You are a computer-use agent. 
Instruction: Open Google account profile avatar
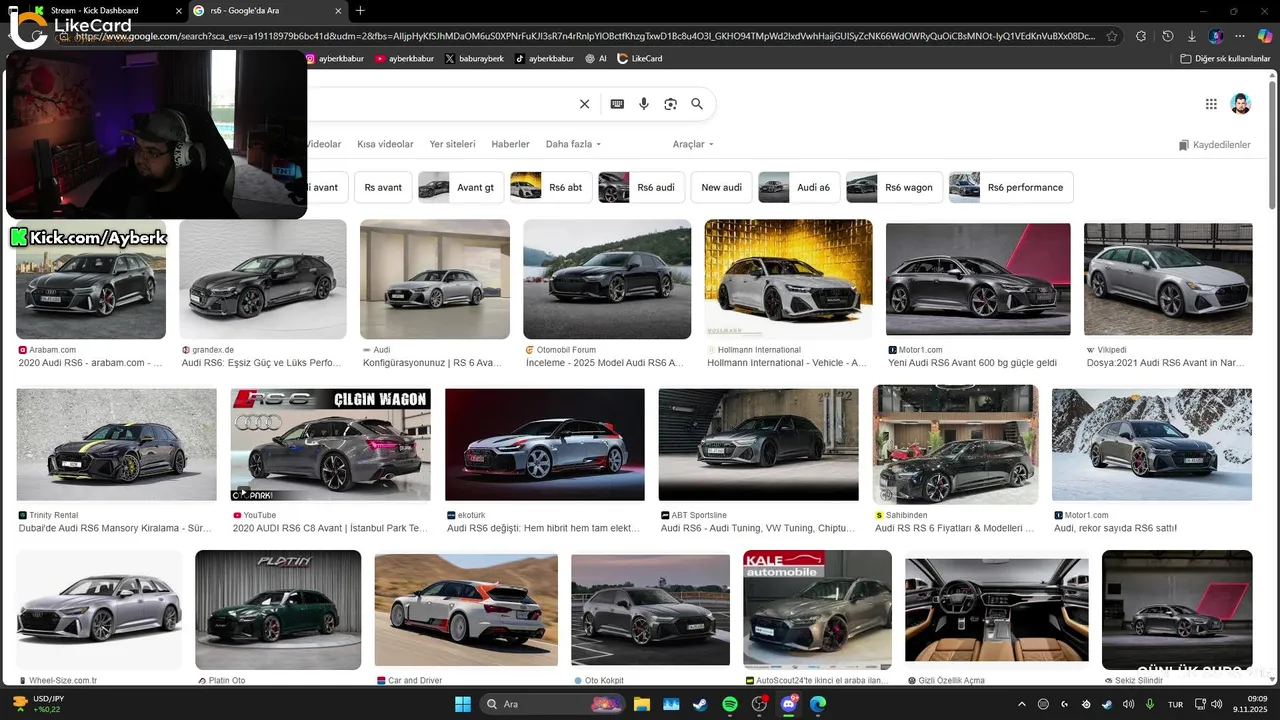1240,104
